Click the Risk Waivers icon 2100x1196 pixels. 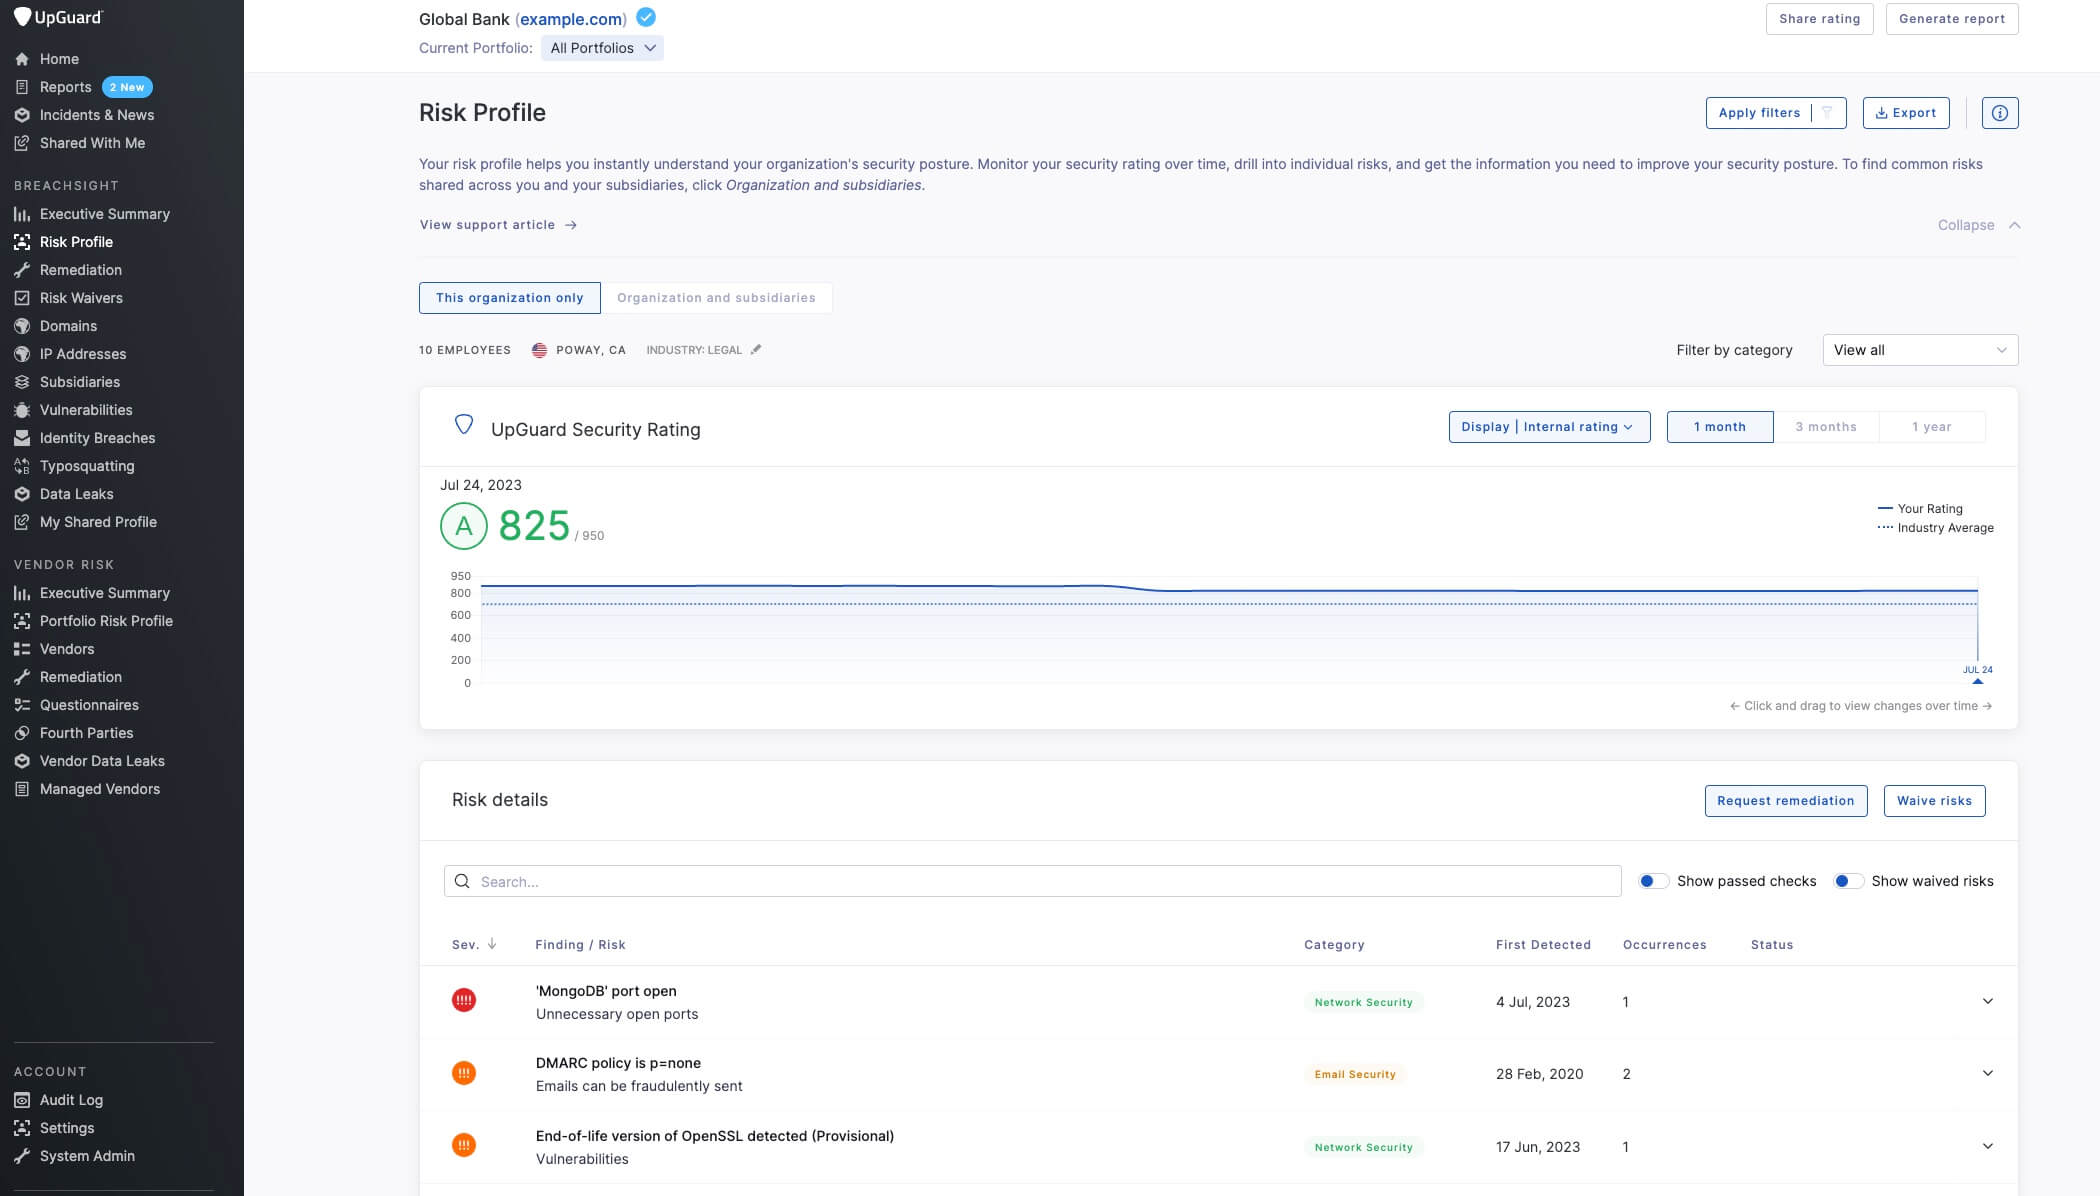[x=22, y=298]
